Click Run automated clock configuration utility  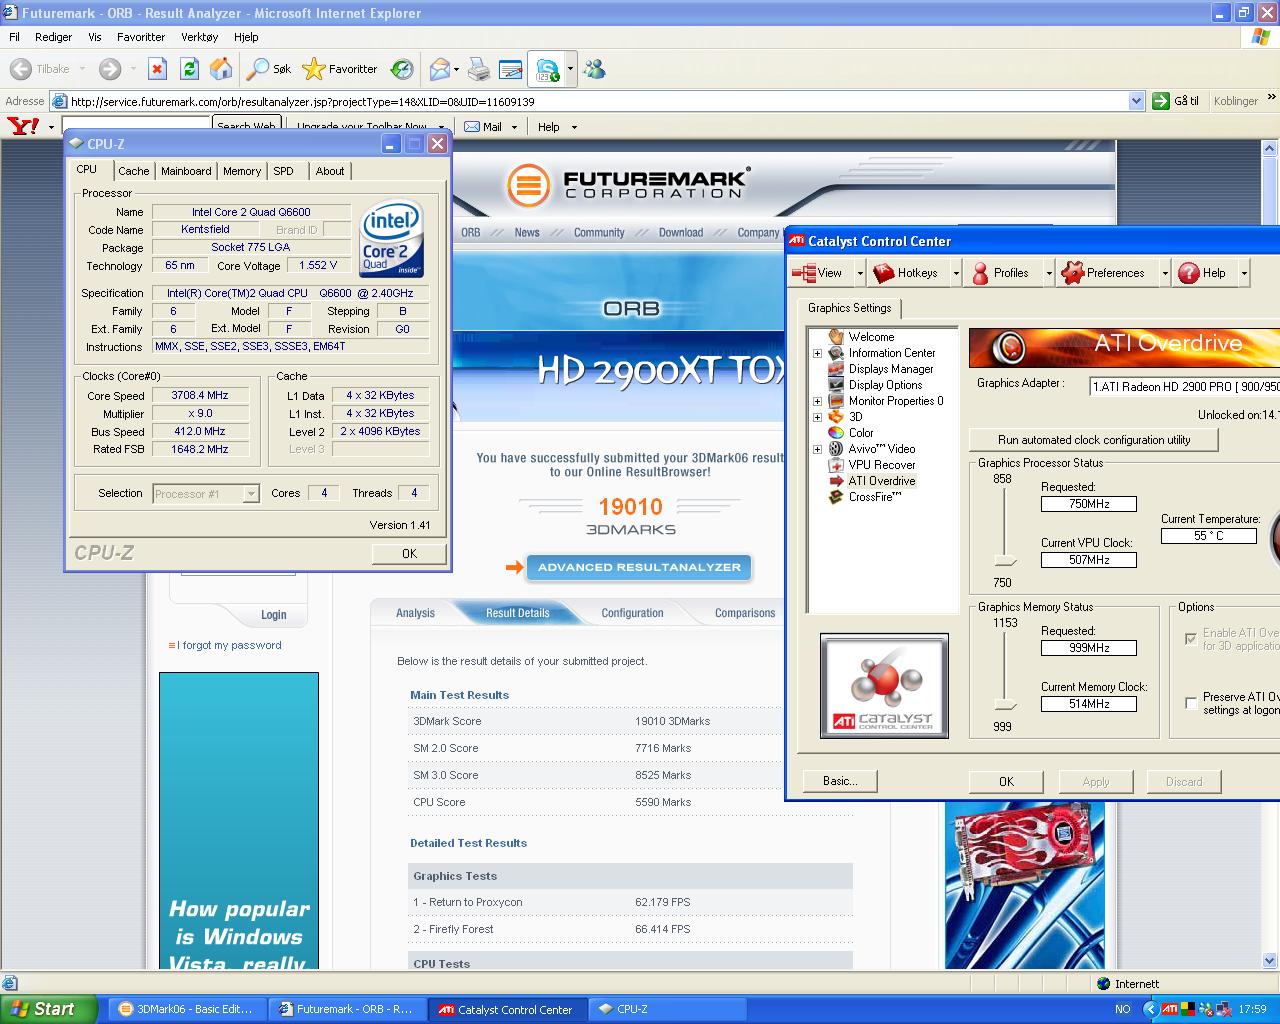[1094, 440]
